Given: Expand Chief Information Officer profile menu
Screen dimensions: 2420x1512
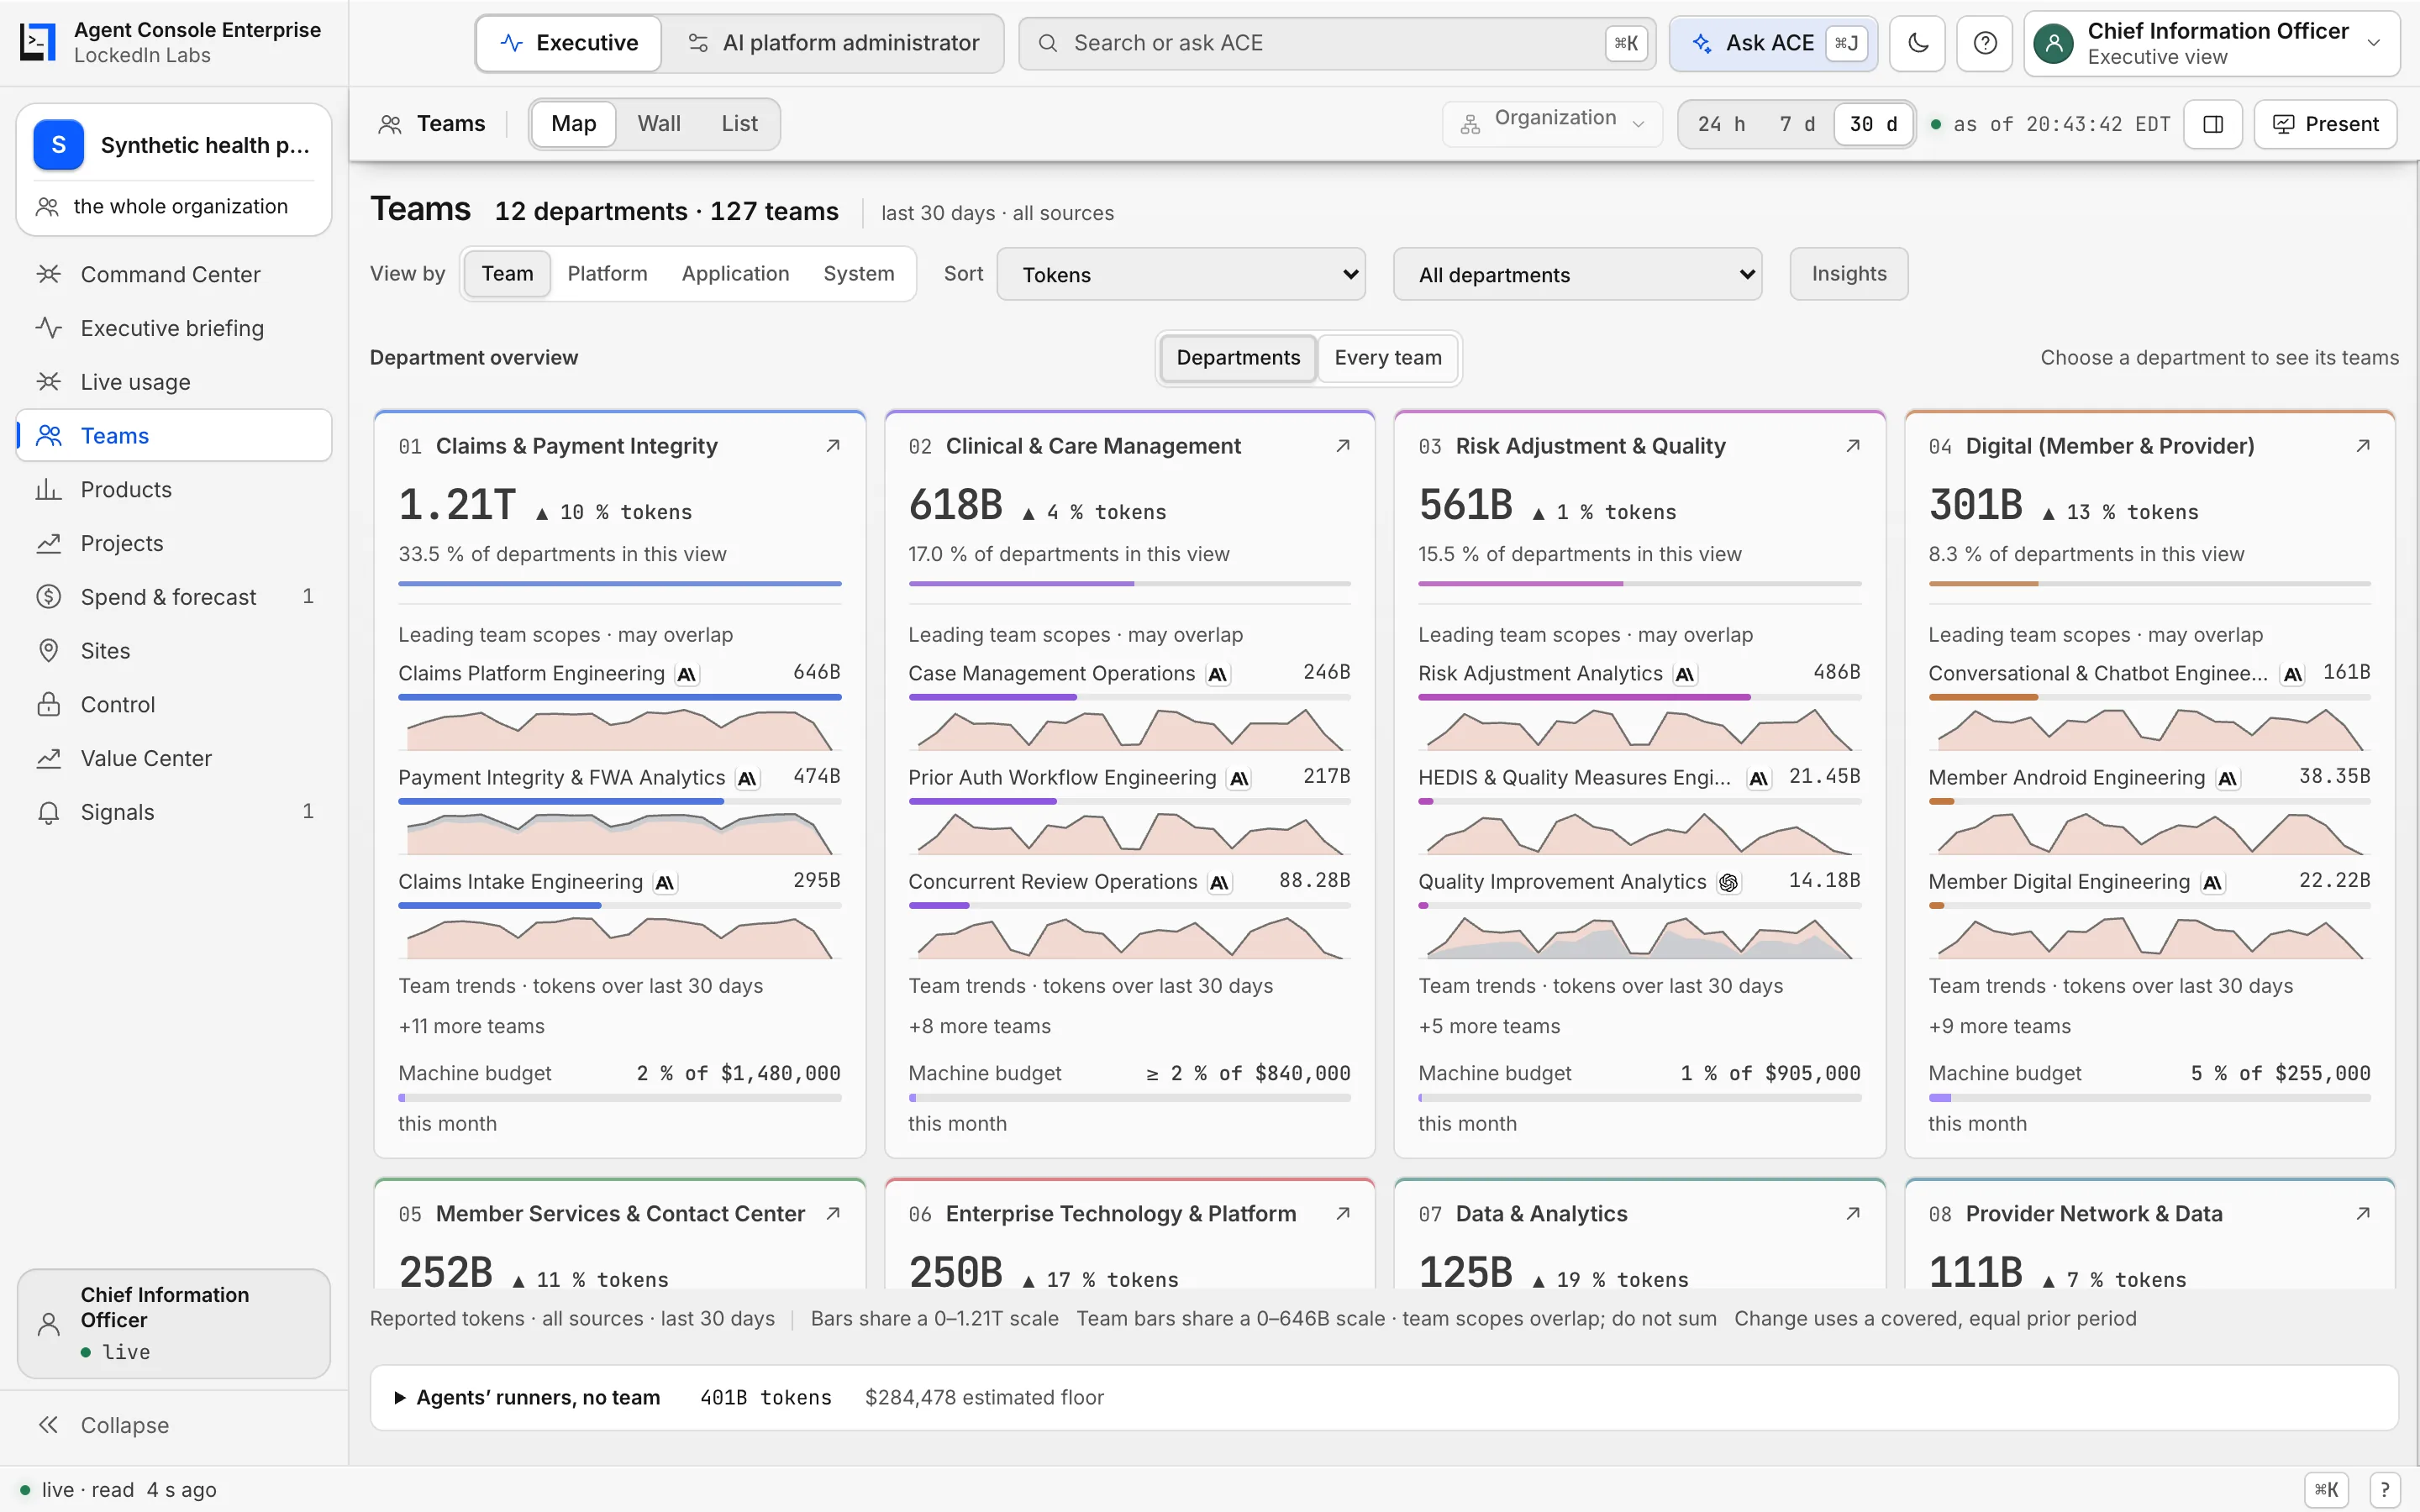Looking at the screenshot, I should [x=2212, y=43].
